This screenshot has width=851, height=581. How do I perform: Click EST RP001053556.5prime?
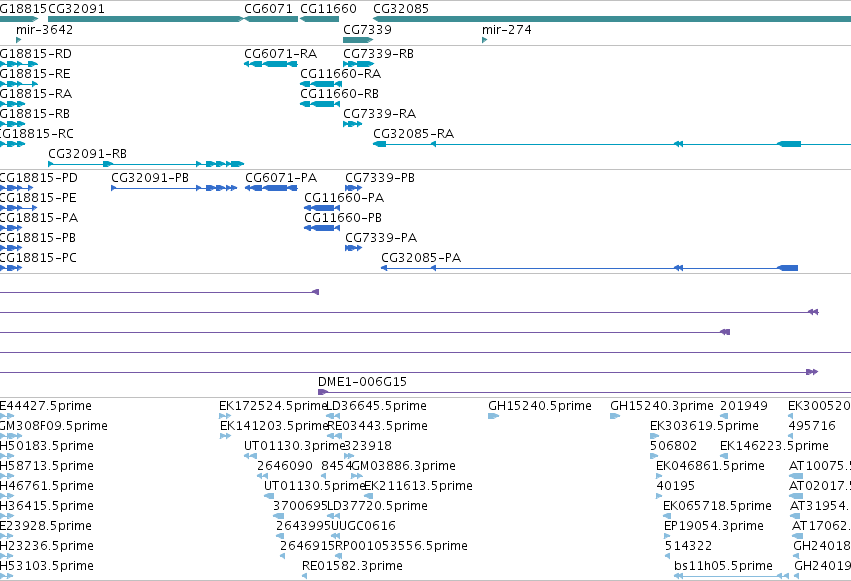coord(401,546)
